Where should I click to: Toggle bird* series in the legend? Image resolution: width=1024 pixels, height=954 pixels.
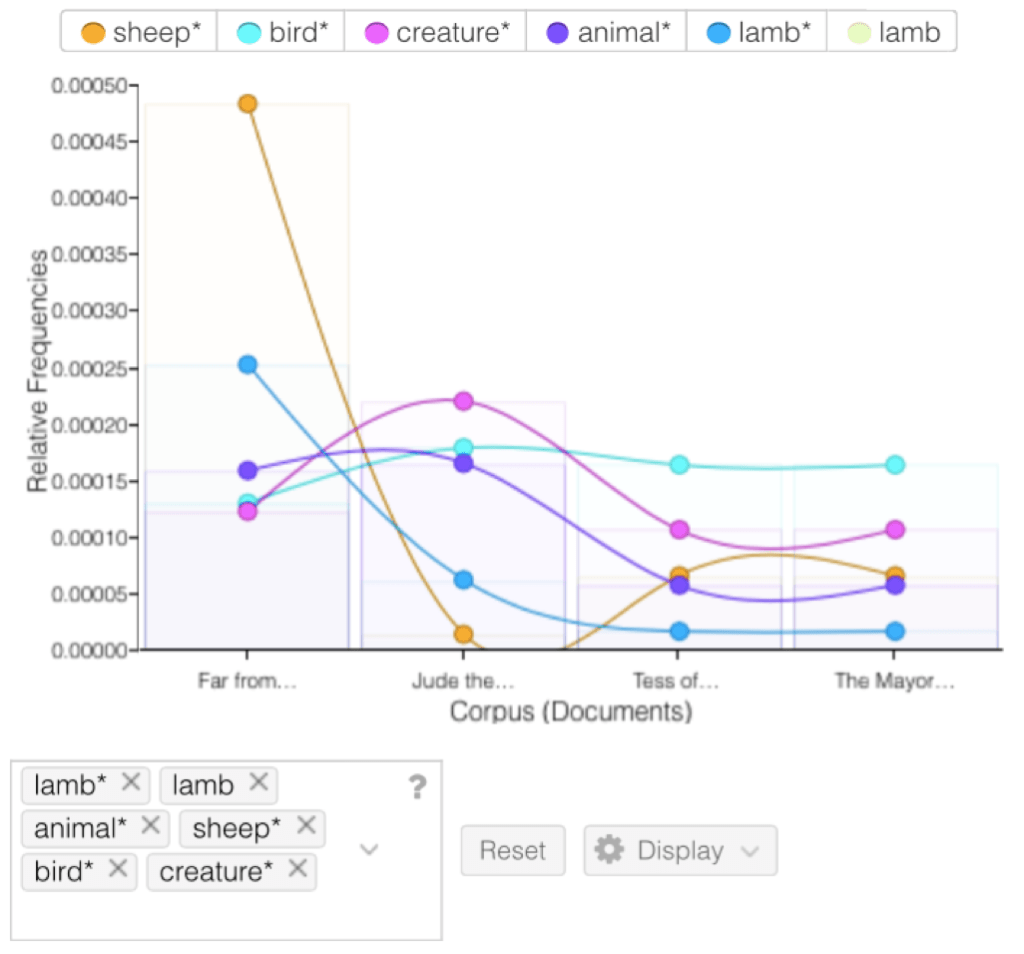[x=283, y=33]
